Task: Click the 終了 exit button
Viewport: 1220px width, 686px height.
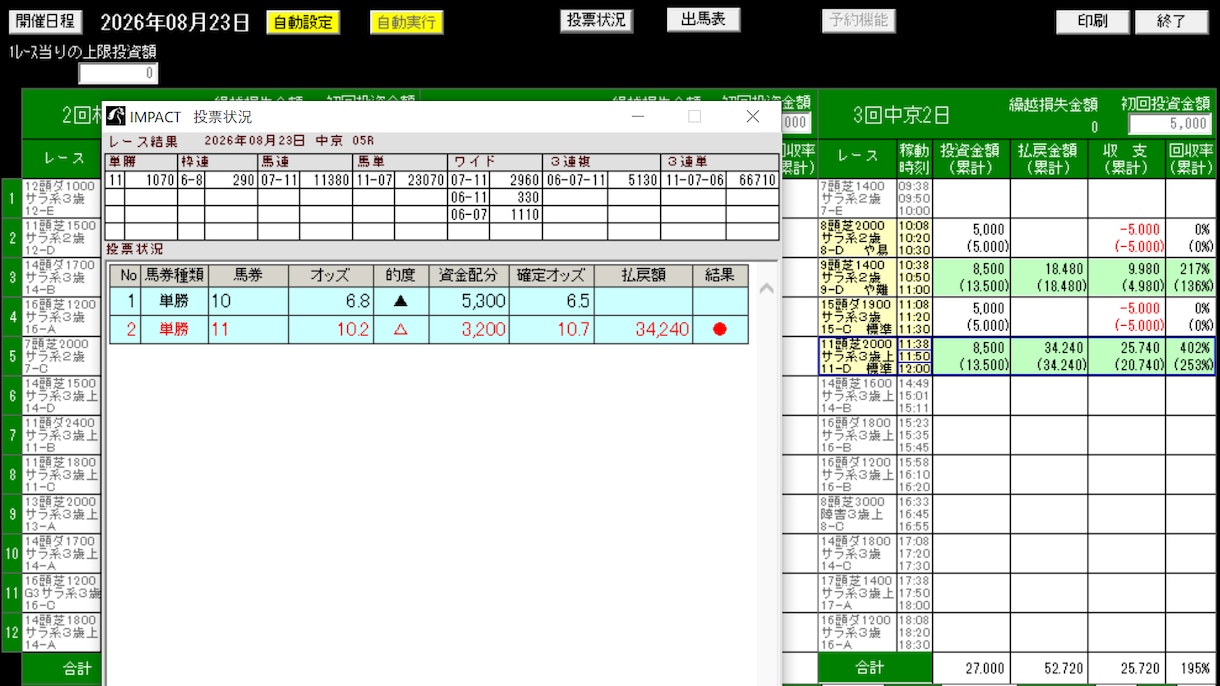Action: pyautogui.click(x=1172, y=22)
